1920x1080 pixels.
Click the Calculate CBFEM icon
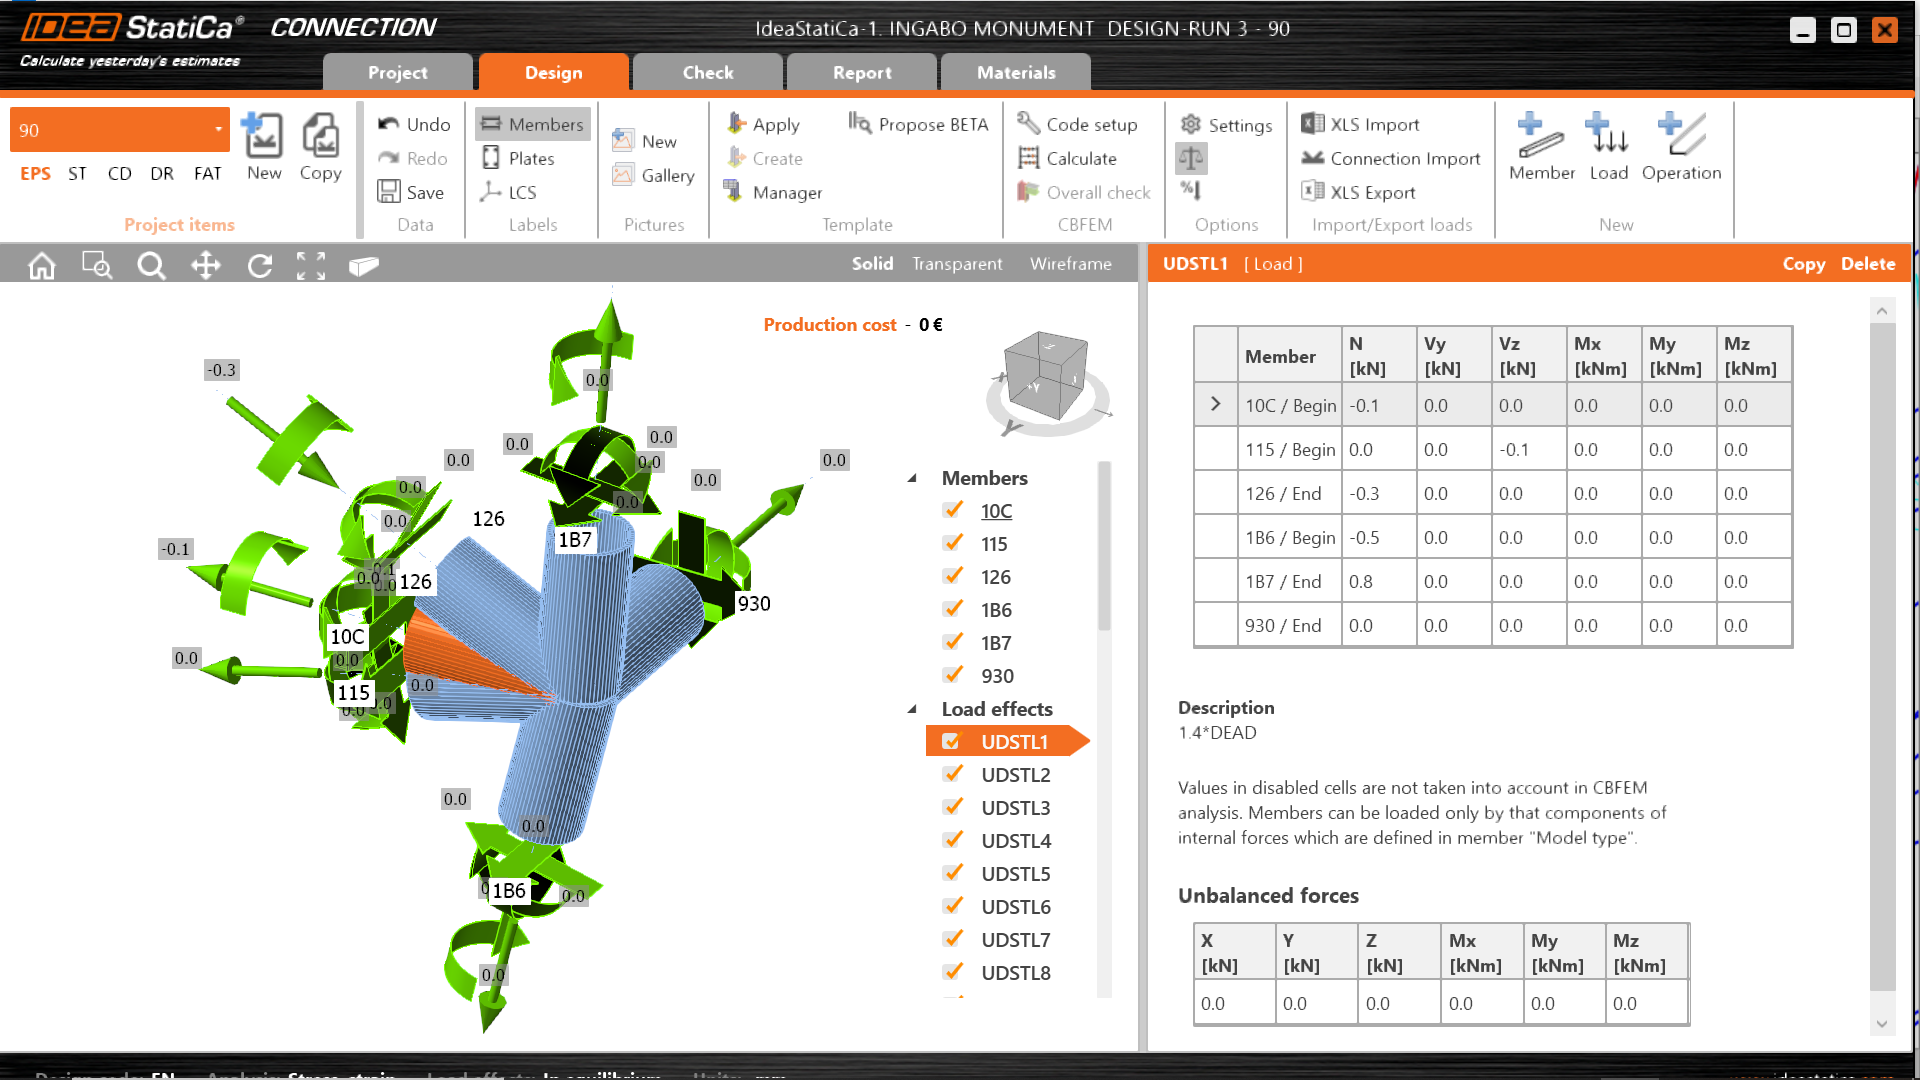[1029, 158]
